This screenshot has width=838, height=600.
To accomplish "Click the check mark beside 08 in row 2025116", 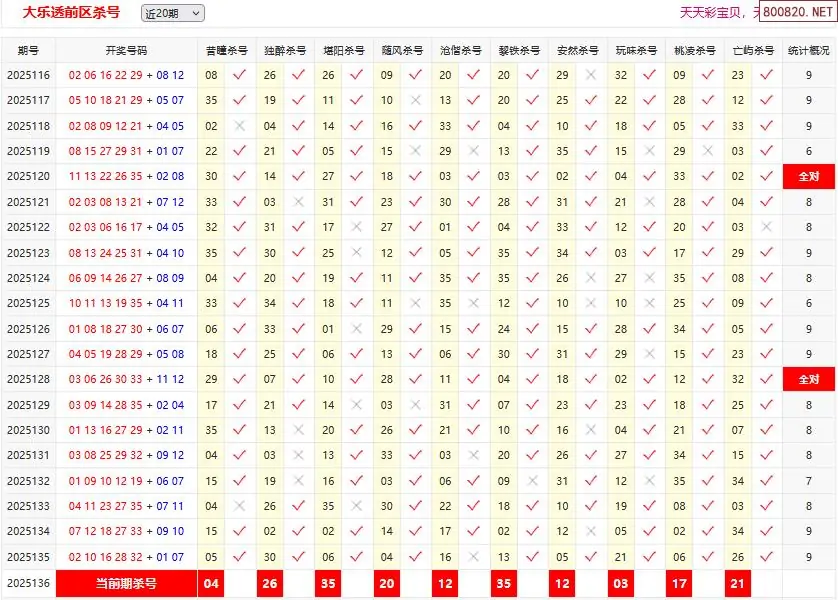I will click(x=239, y=75).
